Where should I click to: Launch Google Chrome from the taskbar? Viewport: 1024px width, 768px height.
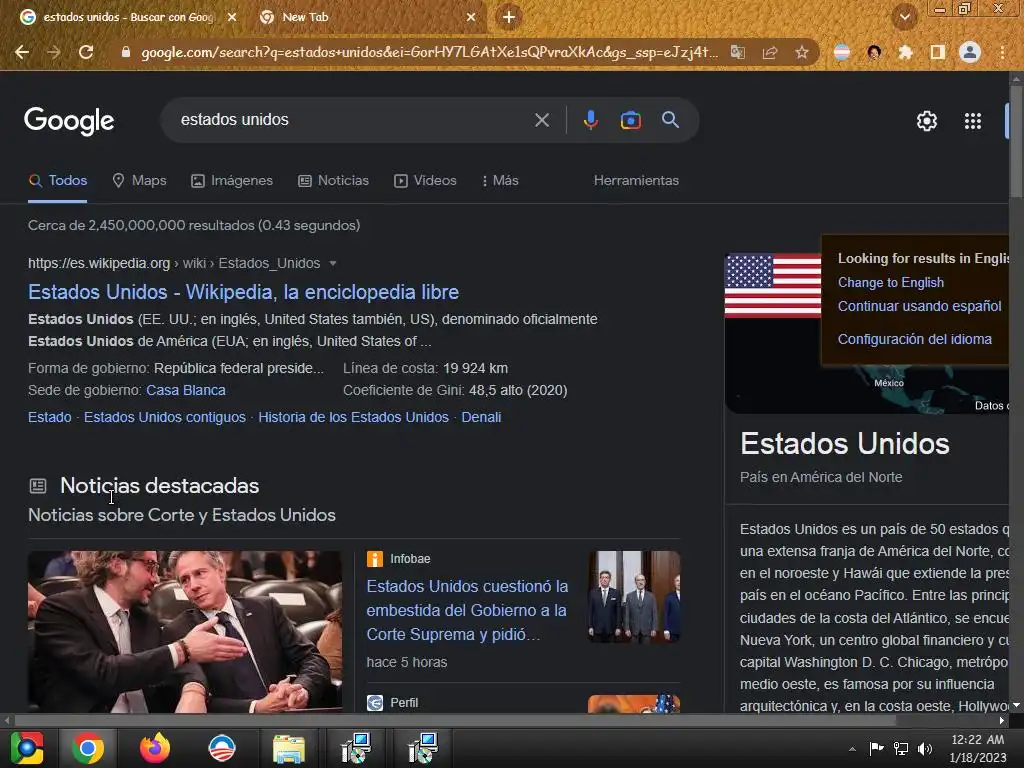pos(88,748)
